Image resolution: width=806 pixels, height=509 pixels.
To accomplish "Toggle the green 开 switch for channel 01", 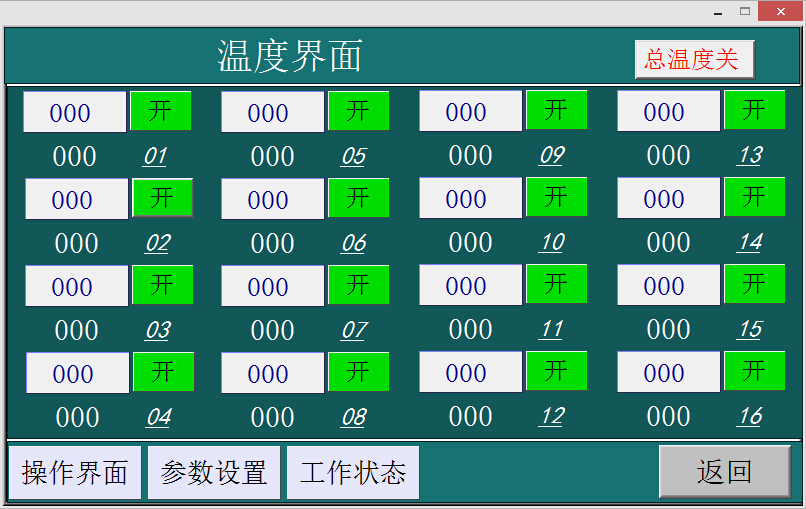I will pyautogui.click(x=160, y=111).
